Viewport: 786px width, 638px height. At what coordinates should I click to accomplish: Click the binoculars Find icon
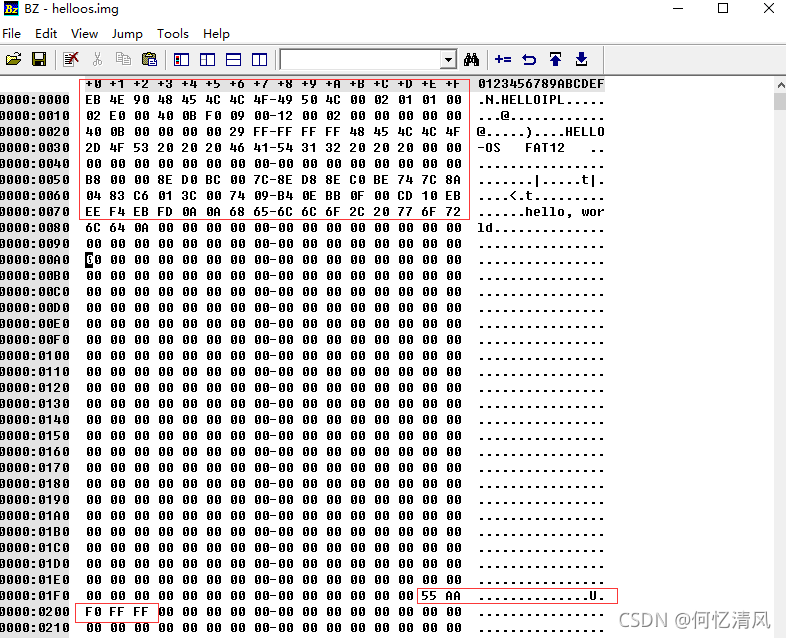(x=471, y=60)
